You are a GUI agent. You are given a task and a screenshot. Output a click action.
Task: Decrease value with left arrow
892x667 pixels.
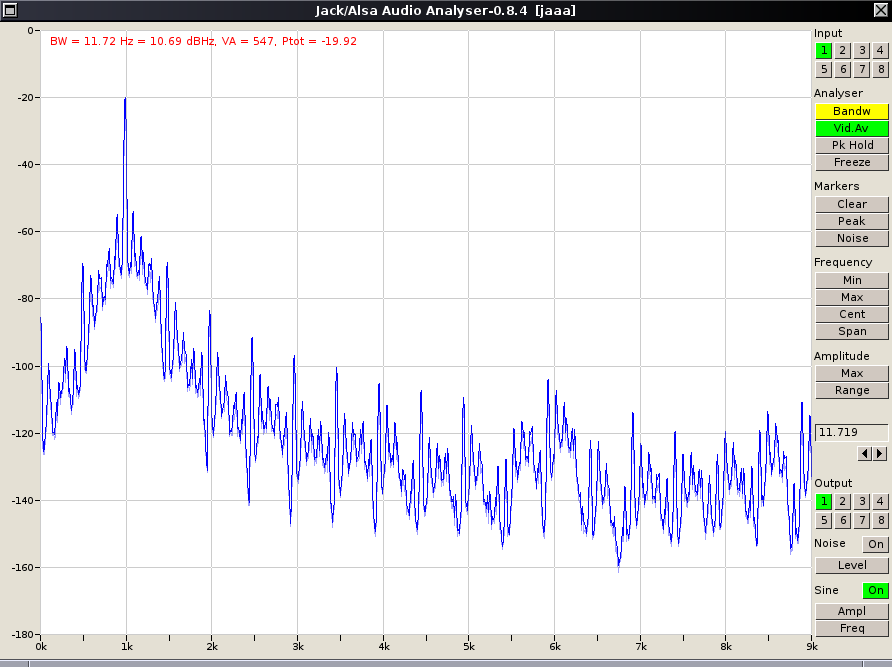[x=865, y=454]
